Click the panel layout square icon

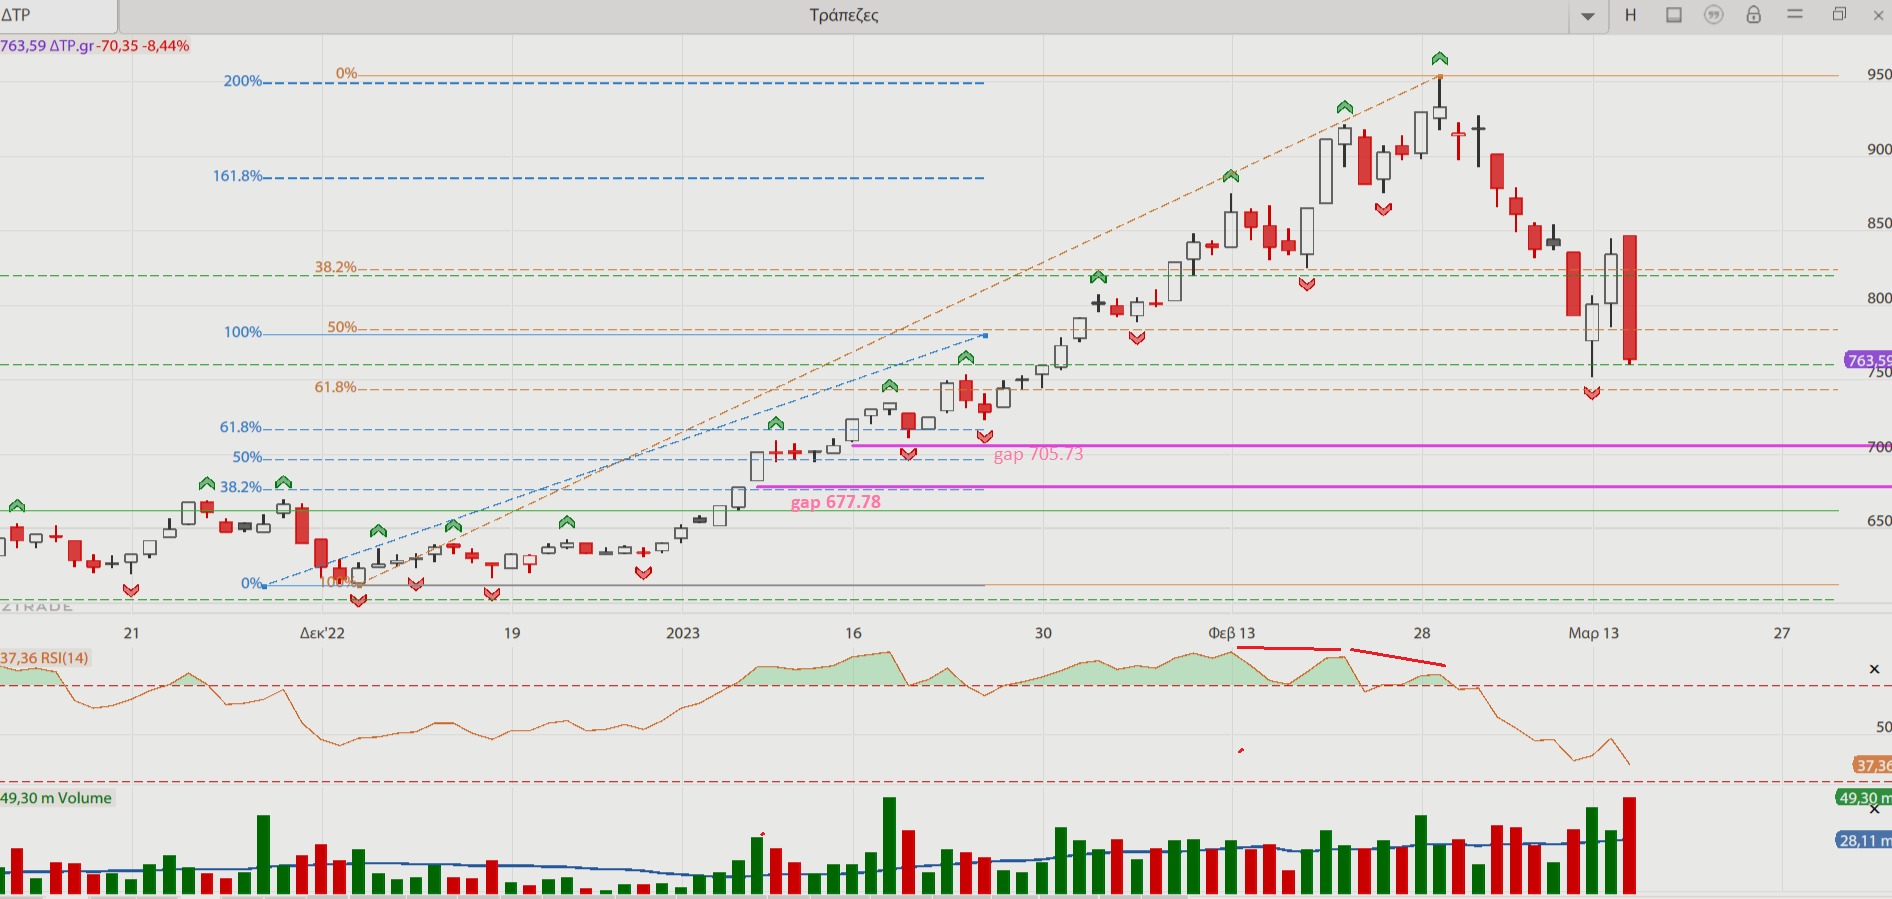pos(1674,15)
